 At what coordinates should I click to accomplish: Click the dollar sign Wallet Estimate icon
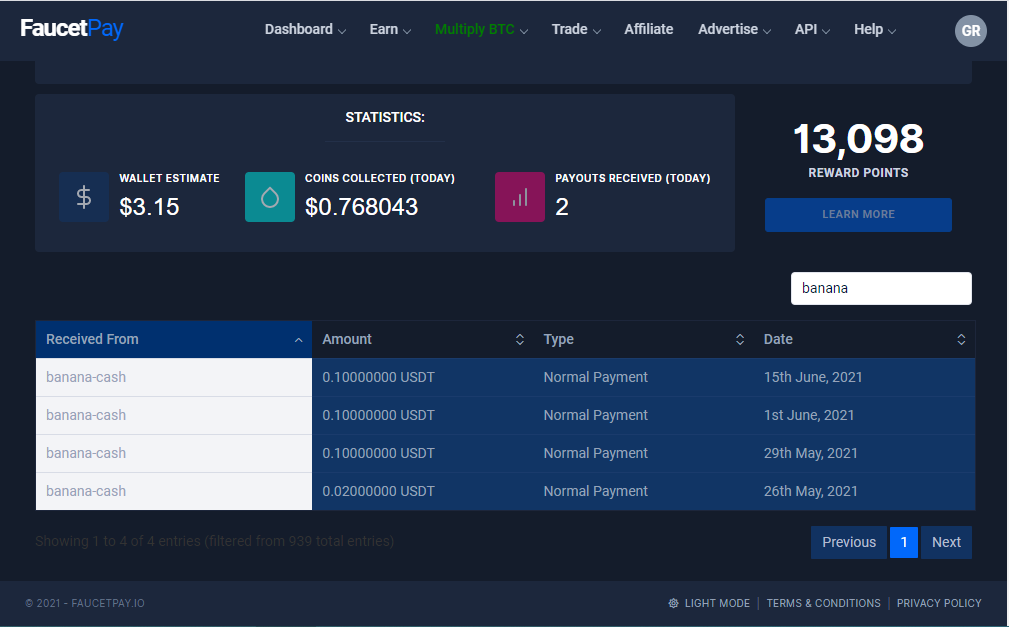coord(84,197)
